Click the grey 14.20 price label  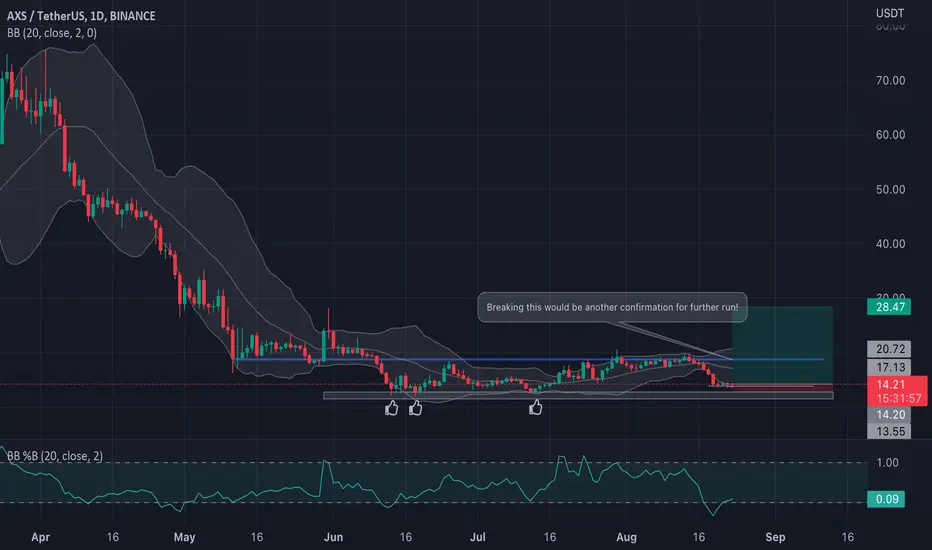coord(889,414)
